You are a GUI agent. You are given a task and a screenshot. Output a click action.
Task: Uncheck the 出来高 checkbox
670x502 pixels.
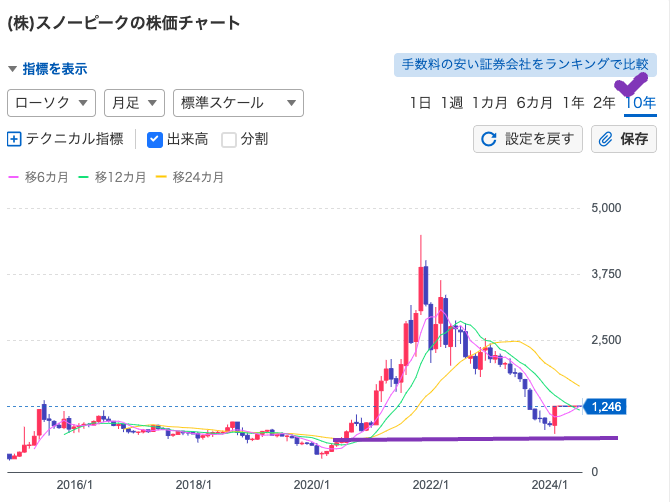[x=154, y=140]
